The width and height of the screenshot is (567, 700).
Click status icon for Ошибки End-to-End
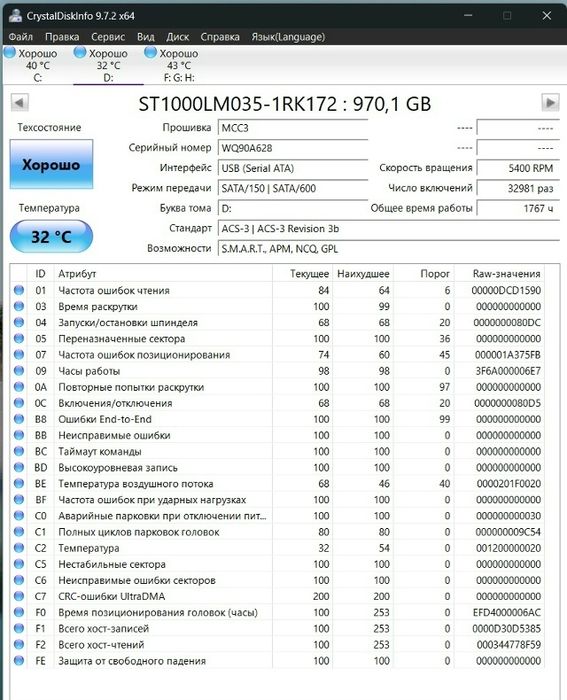click(19, 419)
